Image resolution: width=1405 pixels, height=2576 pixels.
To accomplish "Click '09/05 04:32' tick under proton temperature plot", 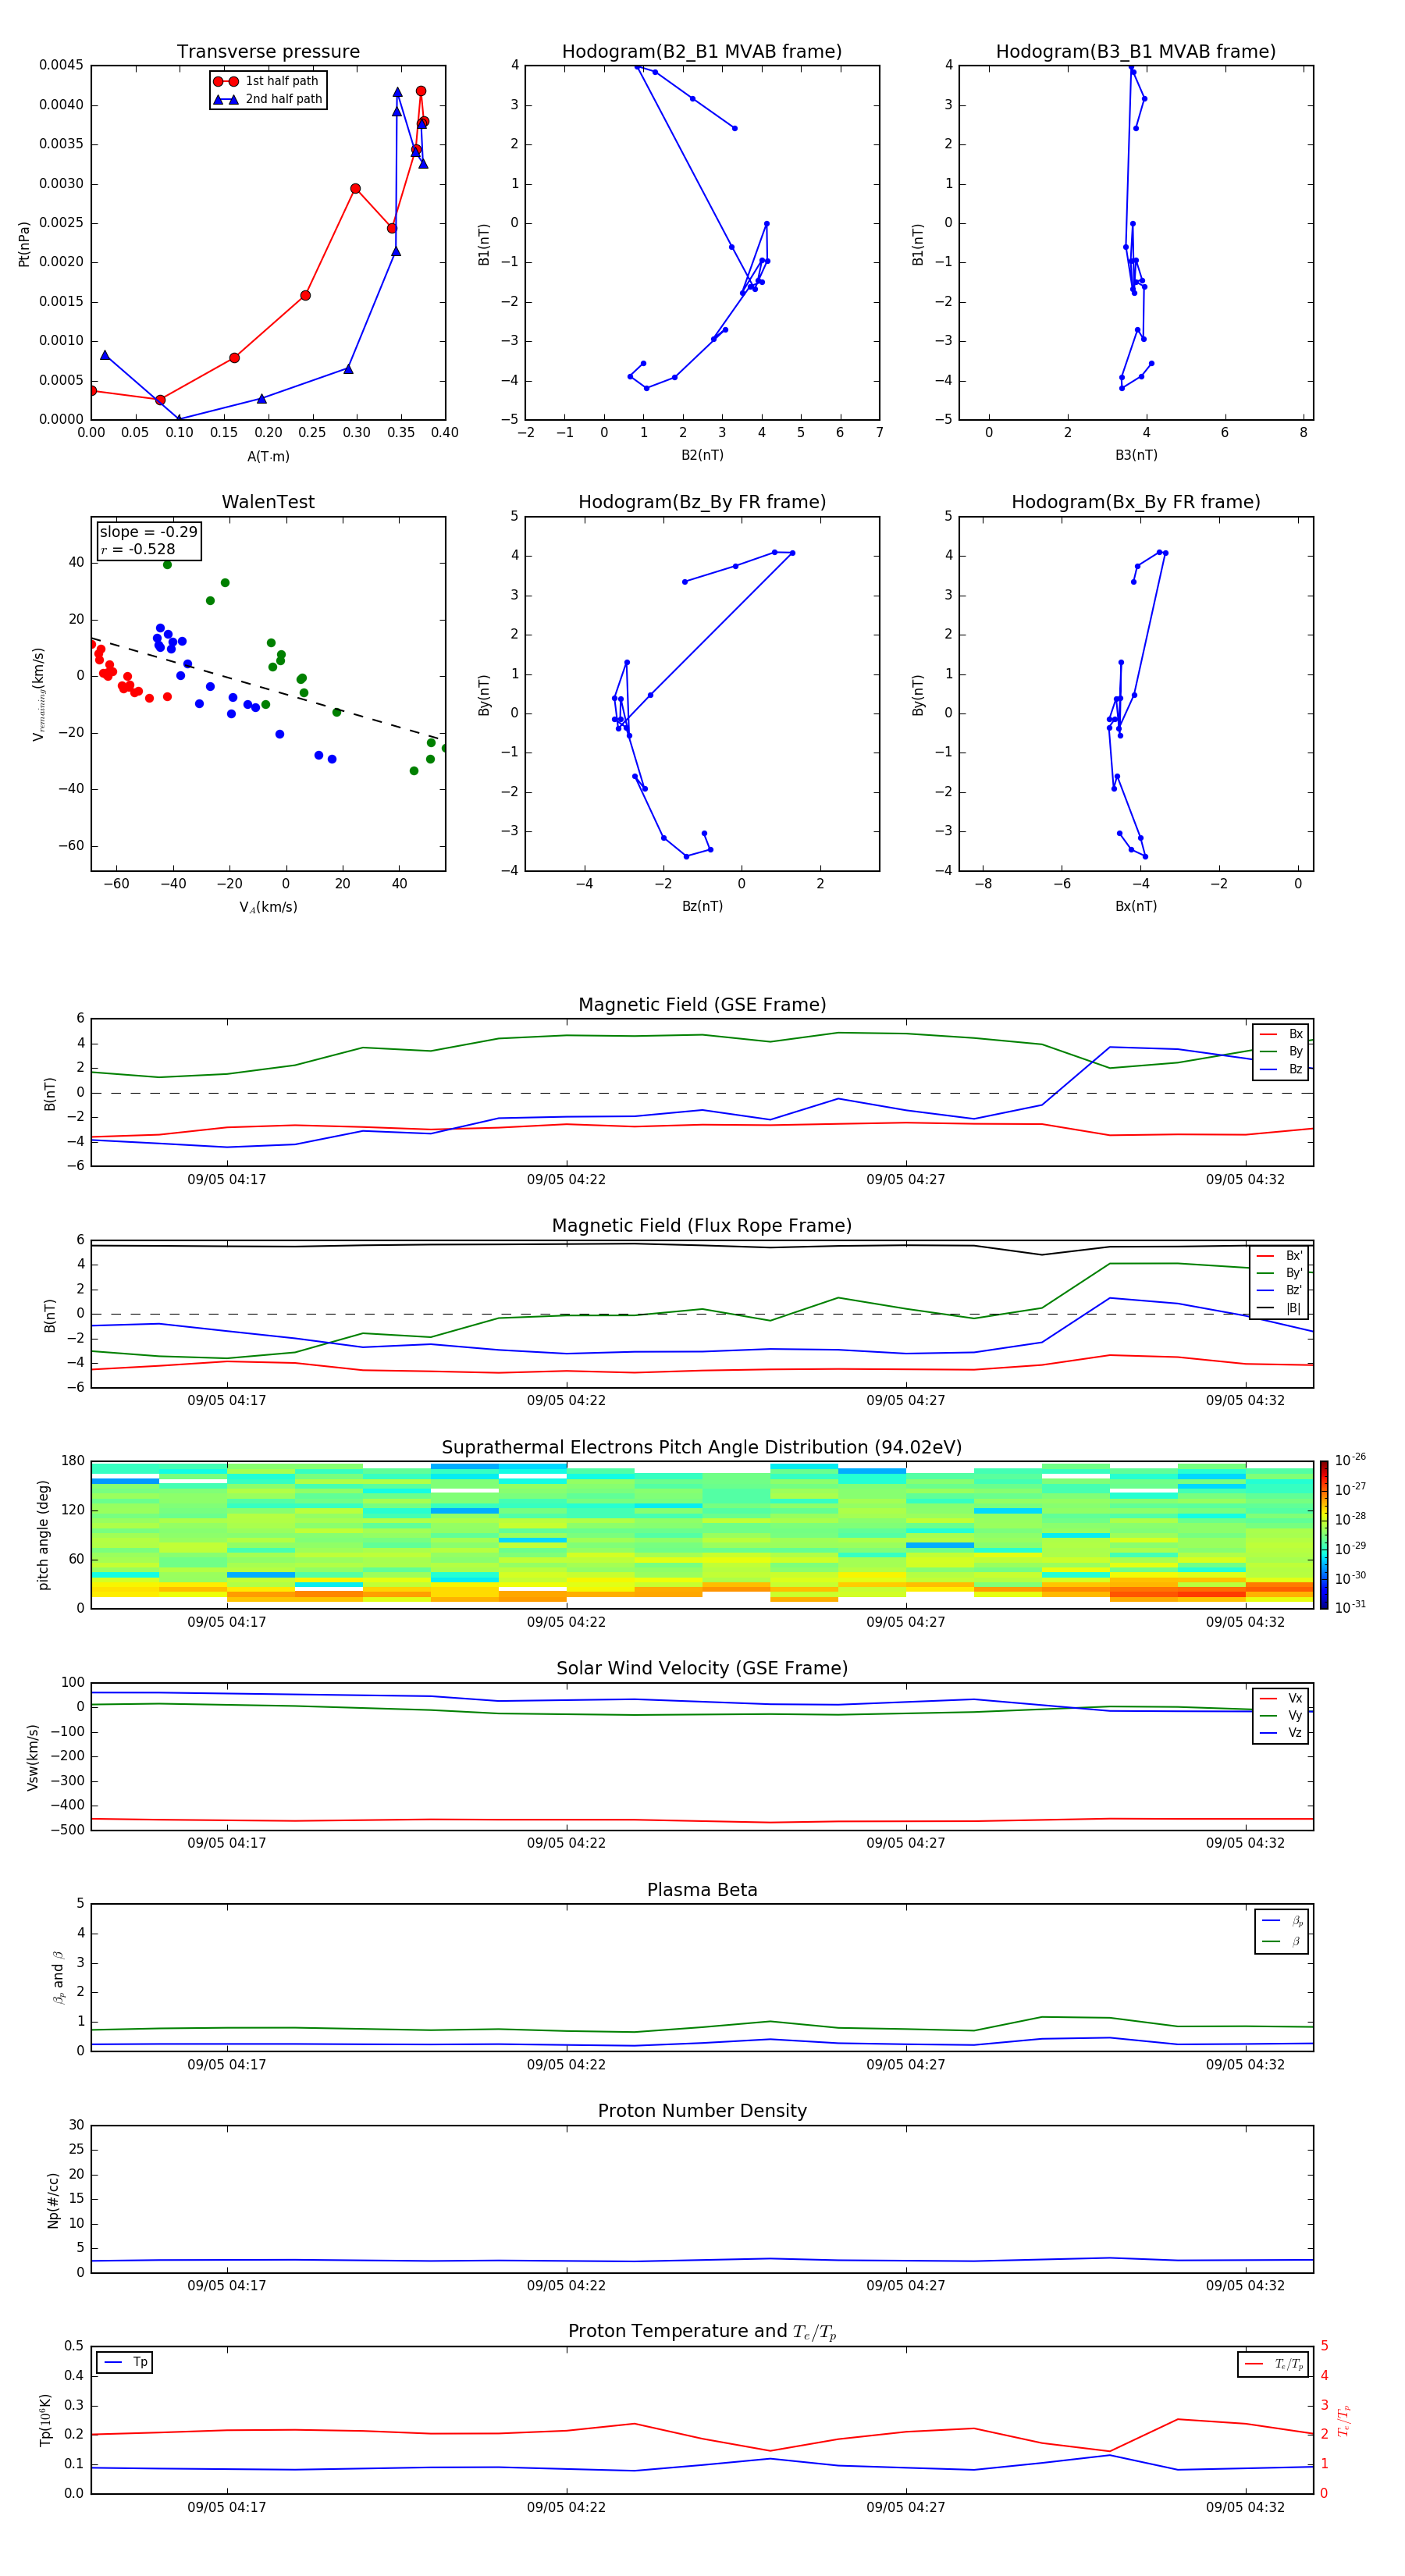I will click(x=1245, y=2507).
